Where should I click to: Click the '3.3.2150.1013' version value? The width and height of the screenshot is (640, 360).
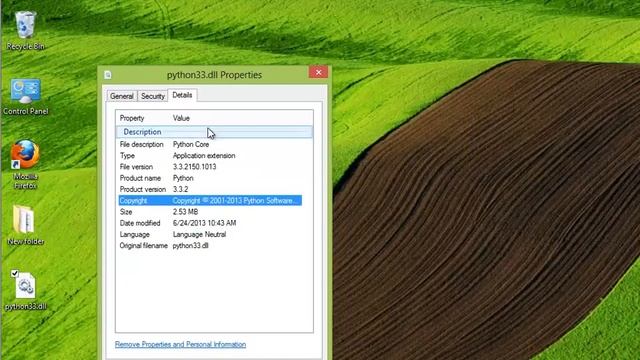194,167
